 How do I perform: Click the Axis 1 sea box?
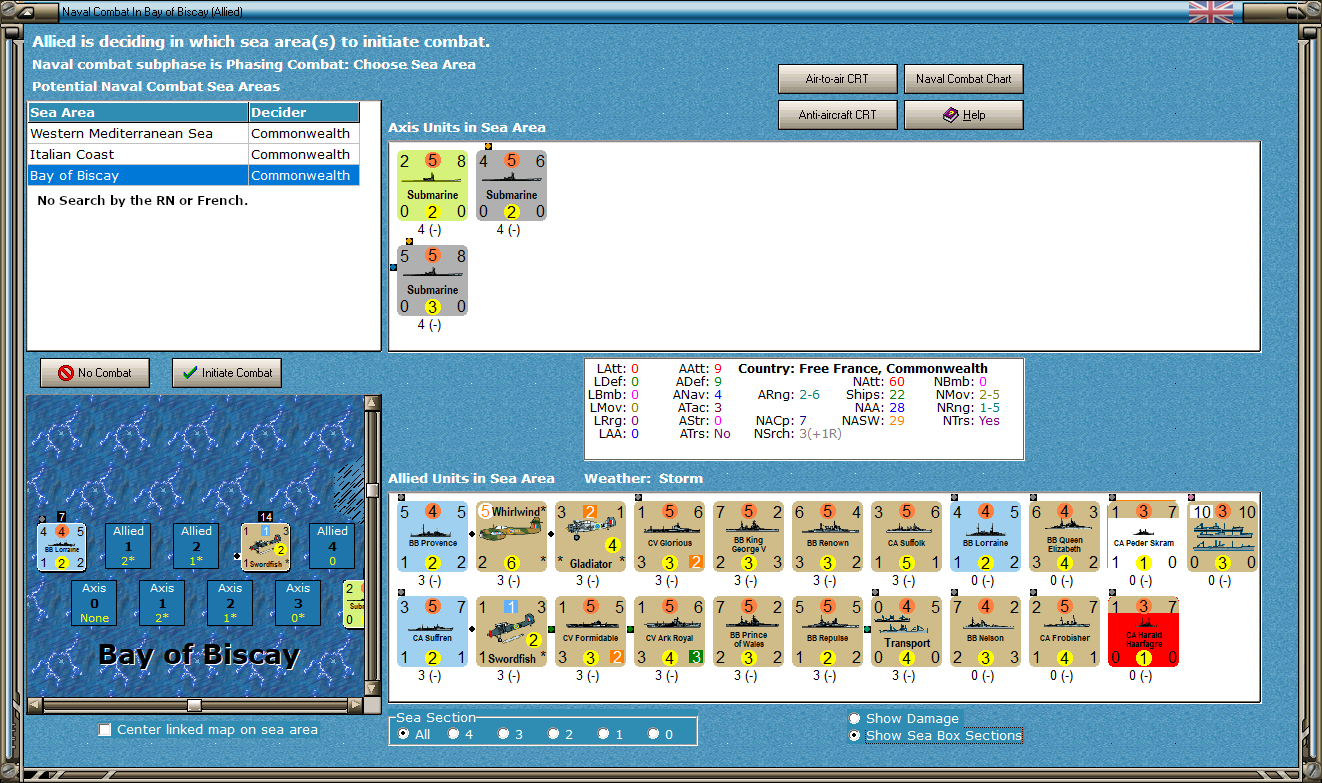pos(162,603)
